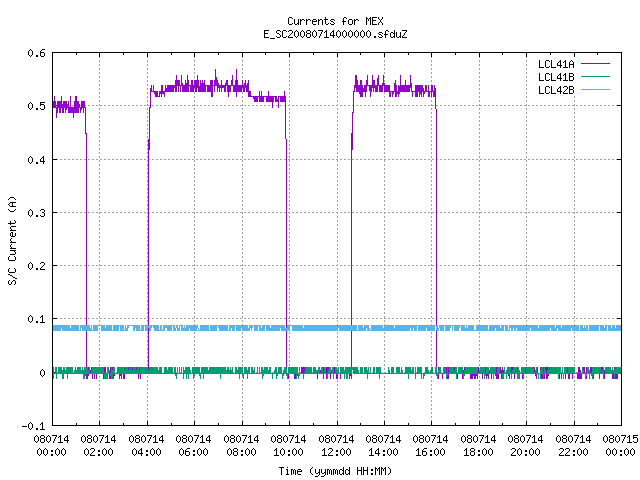Click the 12:00 x-axis tick label

(x=336, y=452)
